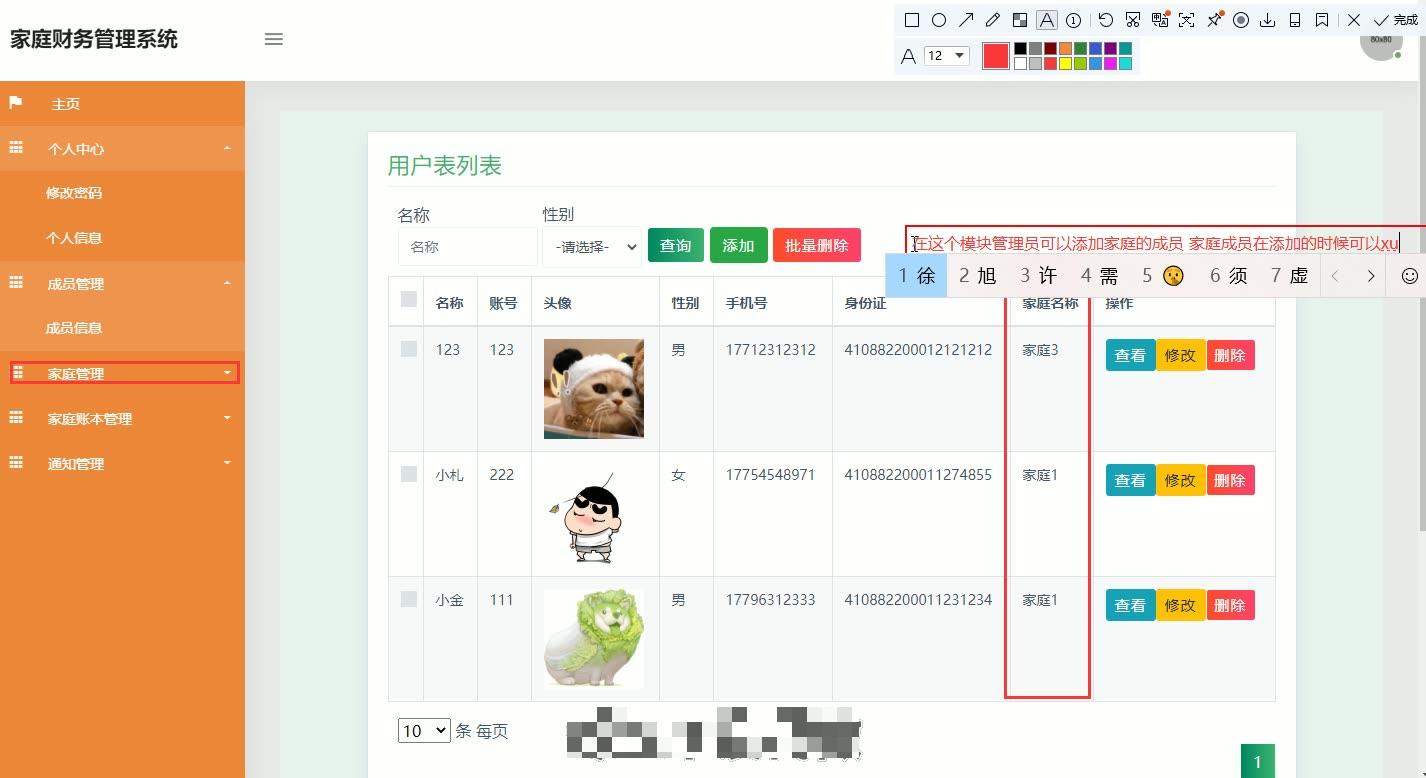Open the 性别 -请选择- dropdown
The image size is (1426, 778).
coord(592,246)
